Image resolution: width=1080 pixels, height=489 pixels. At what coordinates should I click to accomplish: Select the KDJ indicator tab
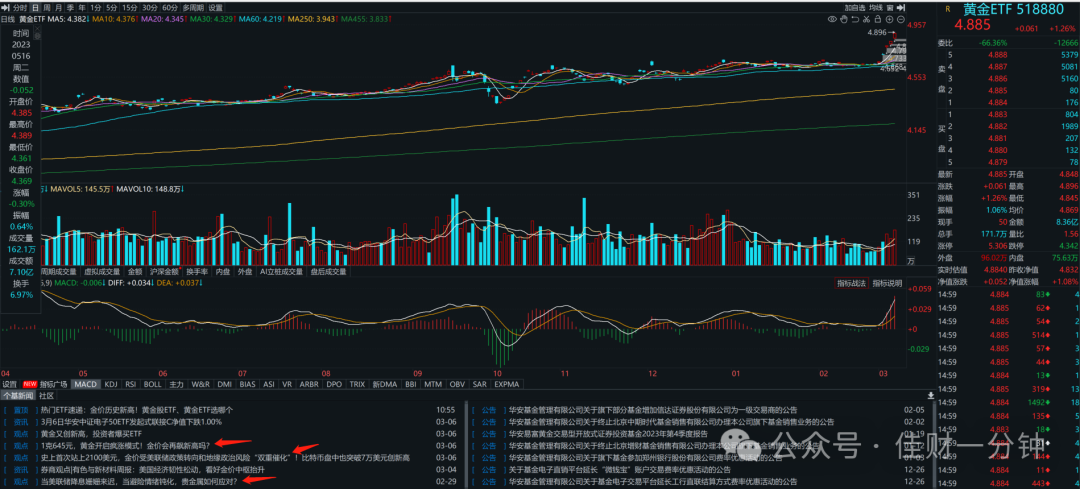112,384
